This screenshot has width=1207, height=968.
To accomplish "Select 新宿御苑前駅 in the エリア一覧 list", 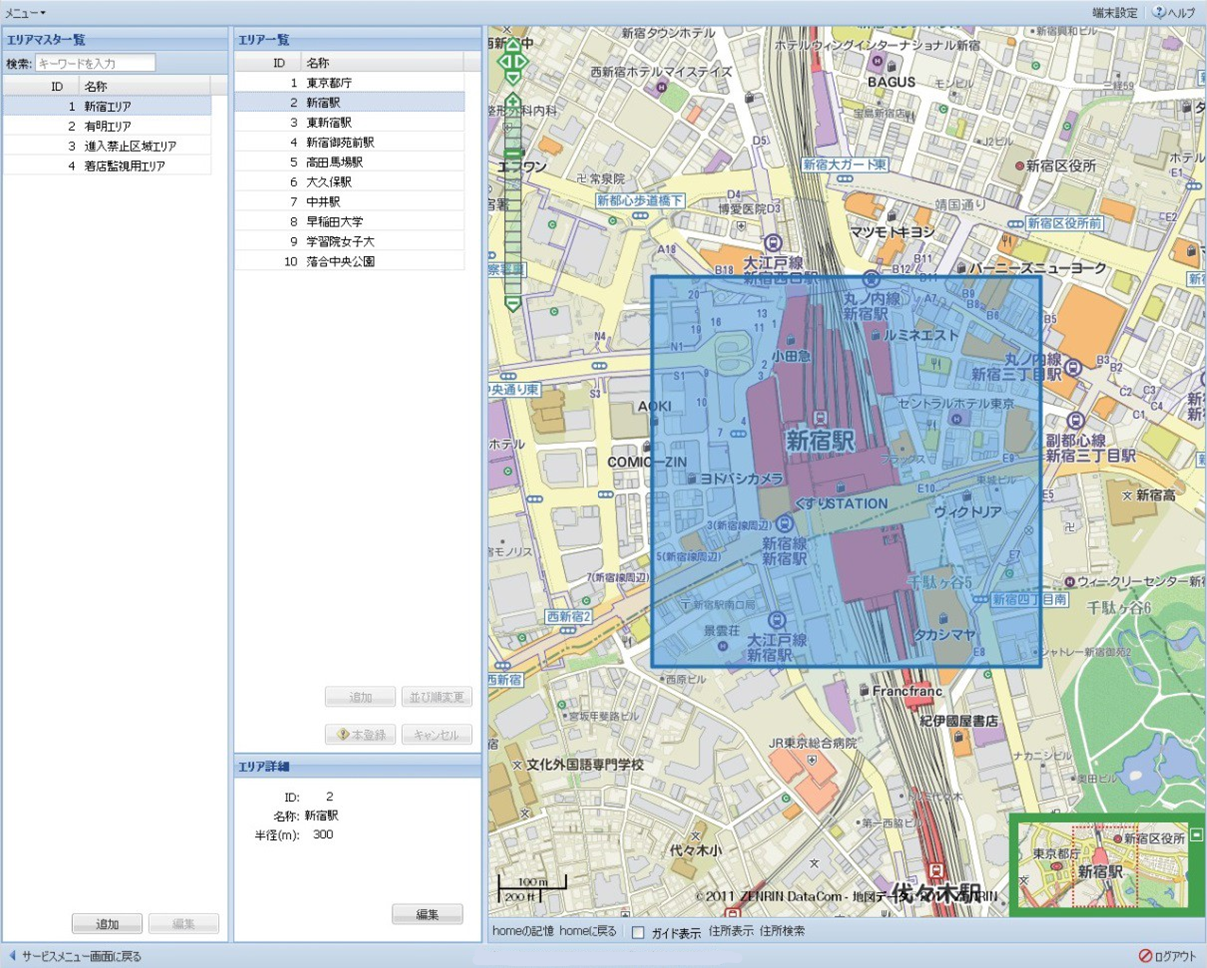I will tap(350, 142).
